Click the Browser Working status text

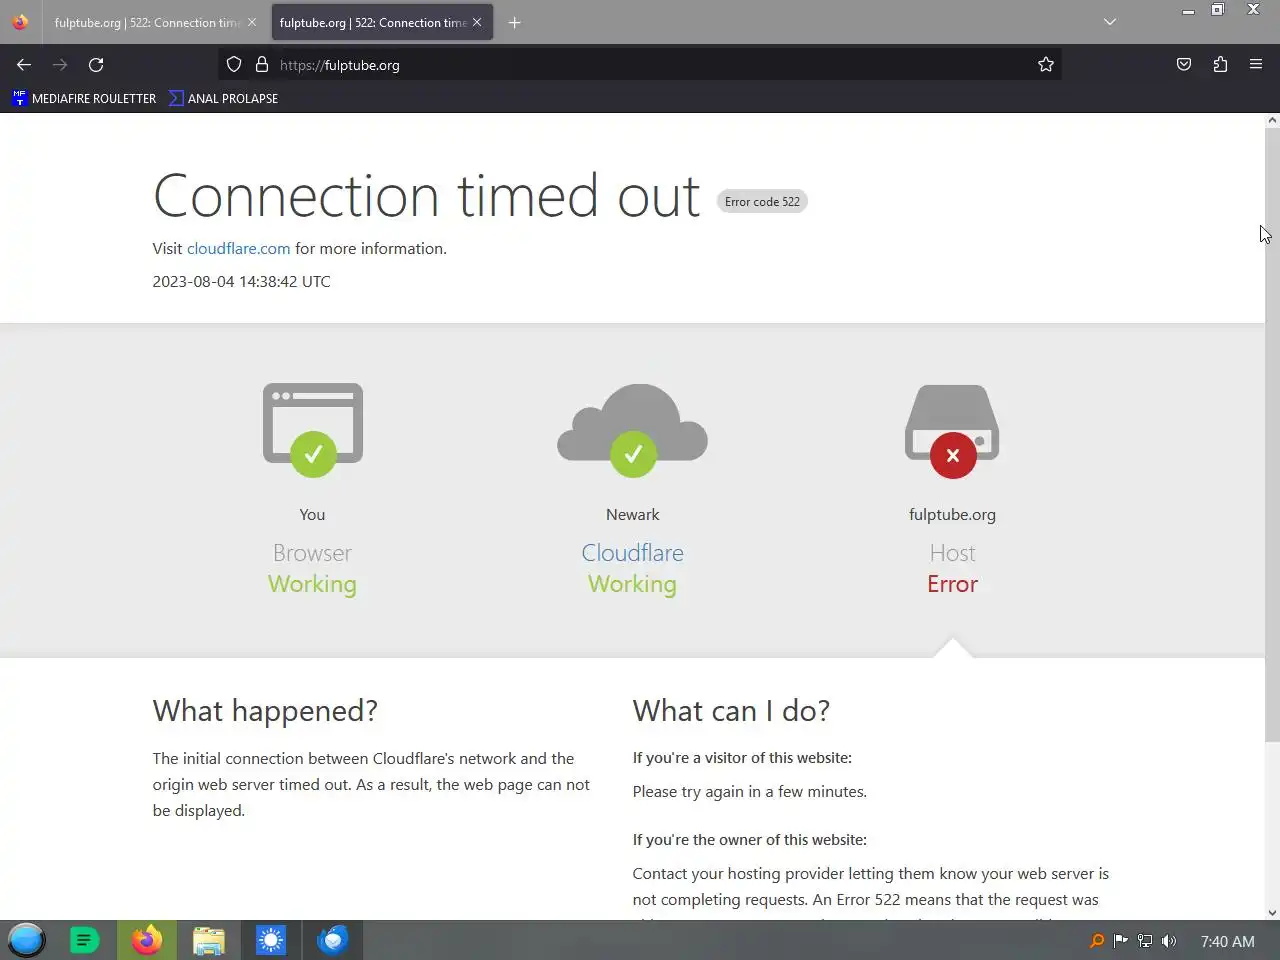point(312,568)
